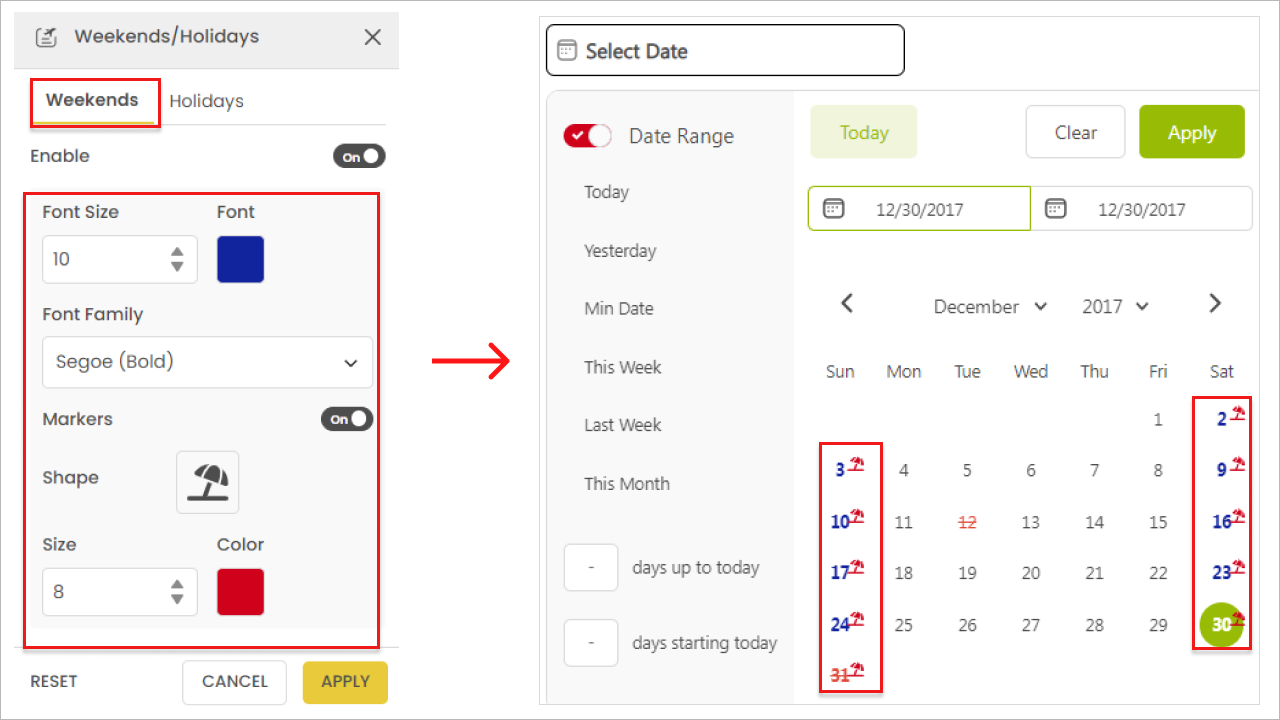Image resolution: width=1280 pixels, height=720 pixels.
Task: Open the beach umbrella Shape picker
Action: coord(208,482)
